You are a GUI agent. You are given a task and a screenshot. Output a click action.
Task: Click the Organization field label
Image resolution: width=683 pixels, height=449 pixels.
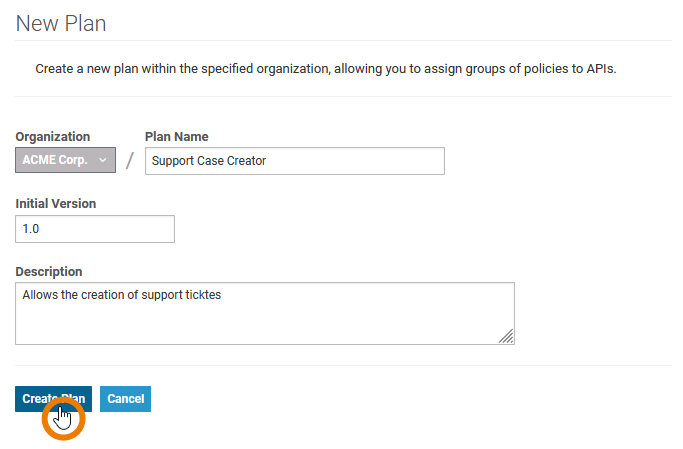53,137
